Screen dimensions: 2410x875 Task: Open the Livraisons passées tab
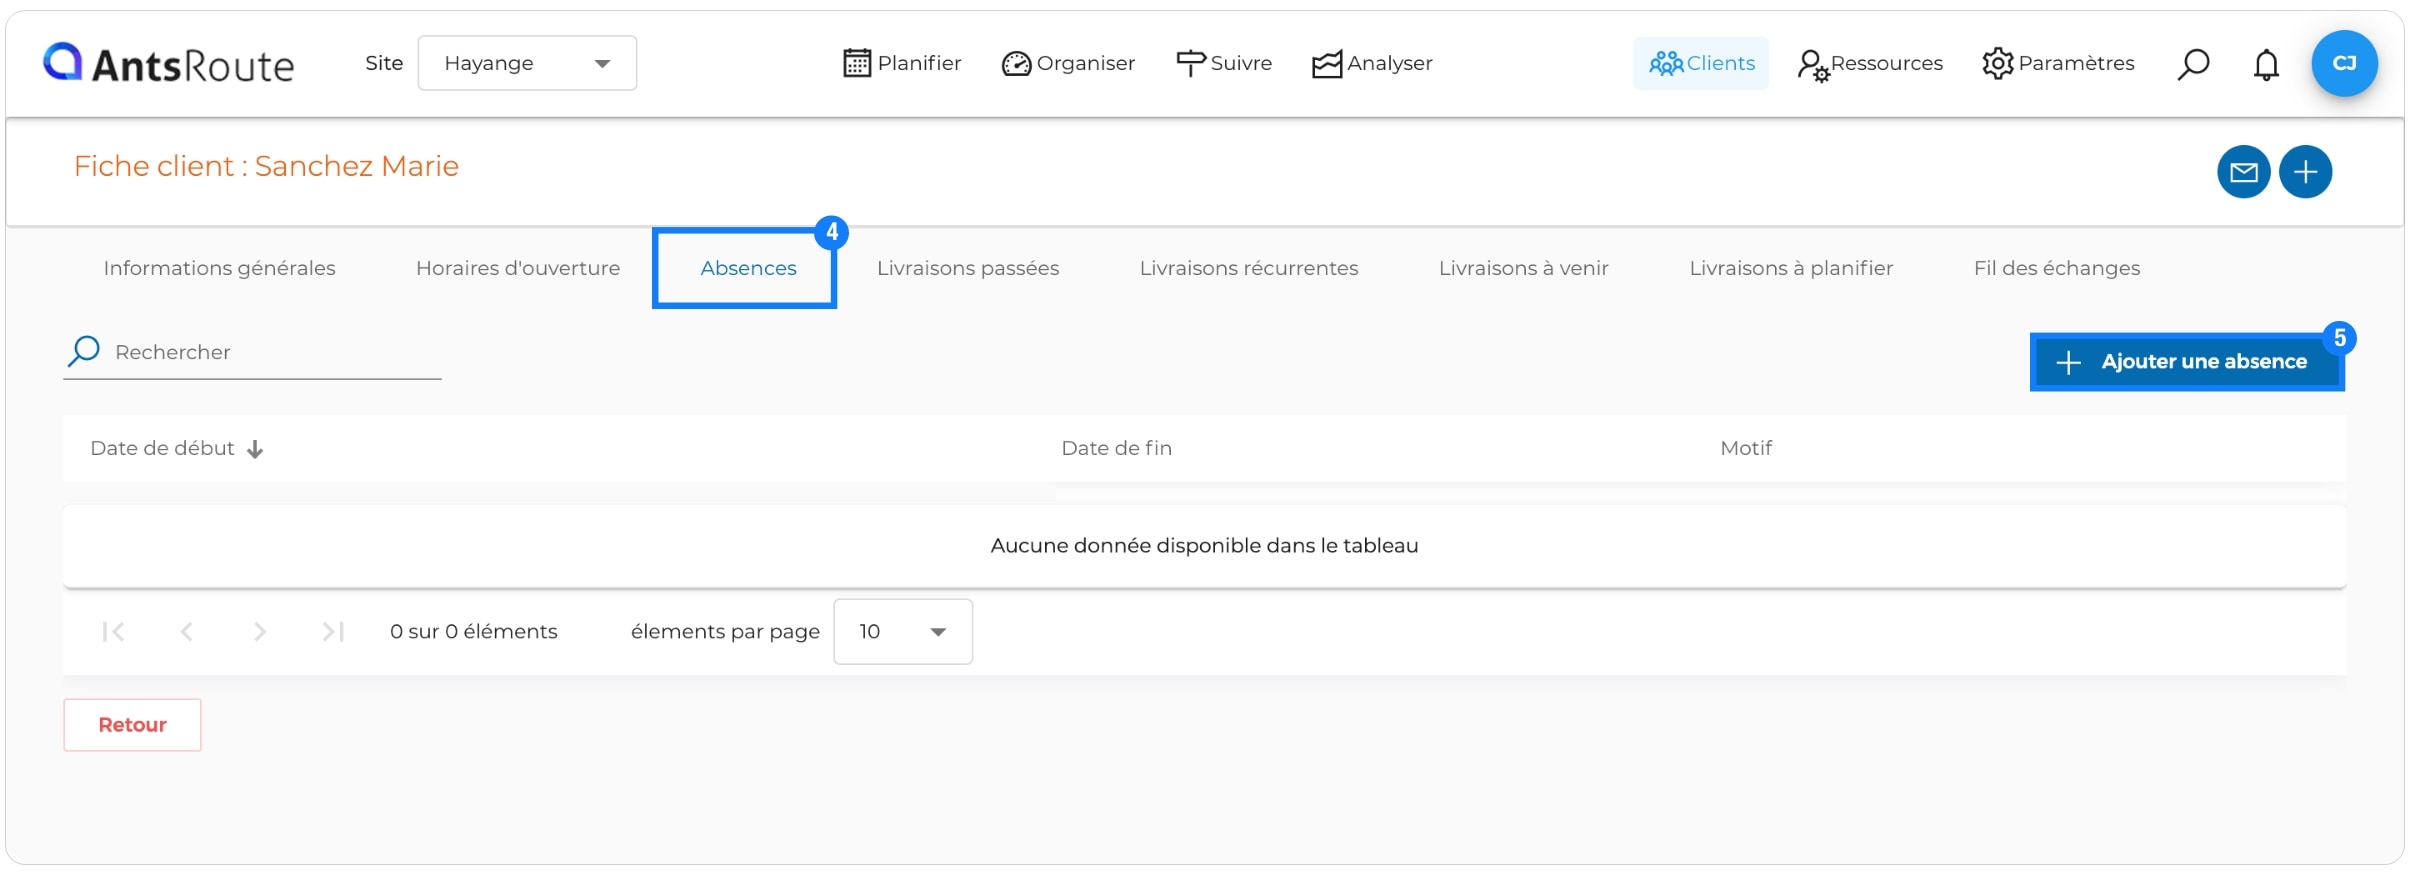[968, 268]
